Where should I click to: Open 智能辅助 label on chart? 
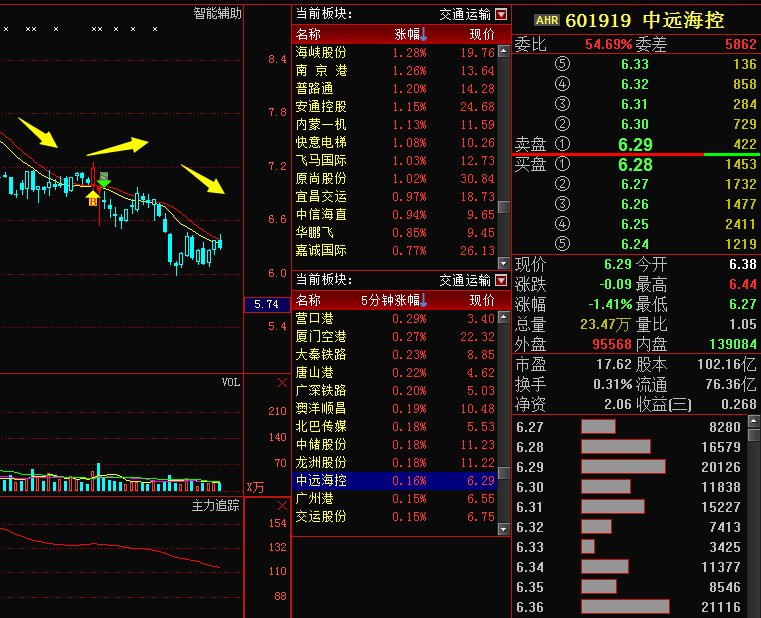pyautogui.click(x=217, y=13)
